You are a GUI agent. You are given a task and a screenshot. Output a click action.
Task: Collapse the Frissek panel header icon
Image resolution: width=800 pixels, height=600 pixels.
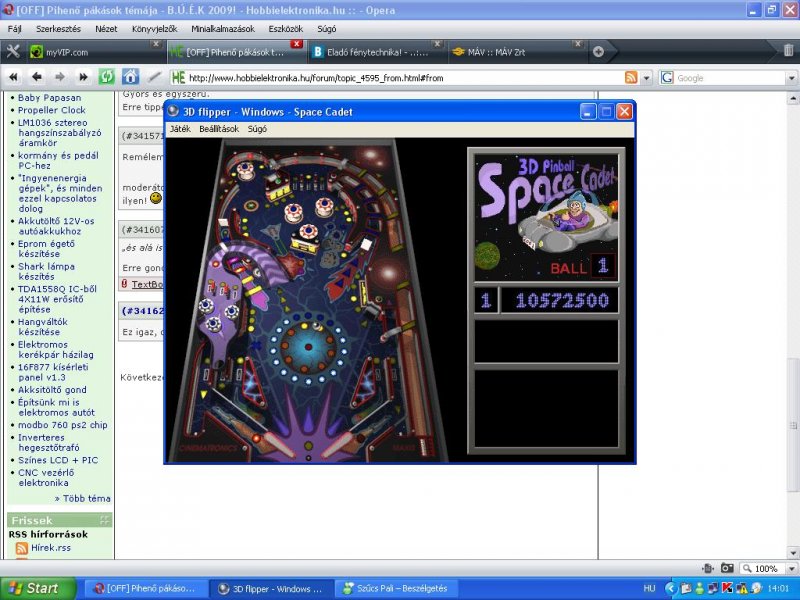click(x=105, y=520)
